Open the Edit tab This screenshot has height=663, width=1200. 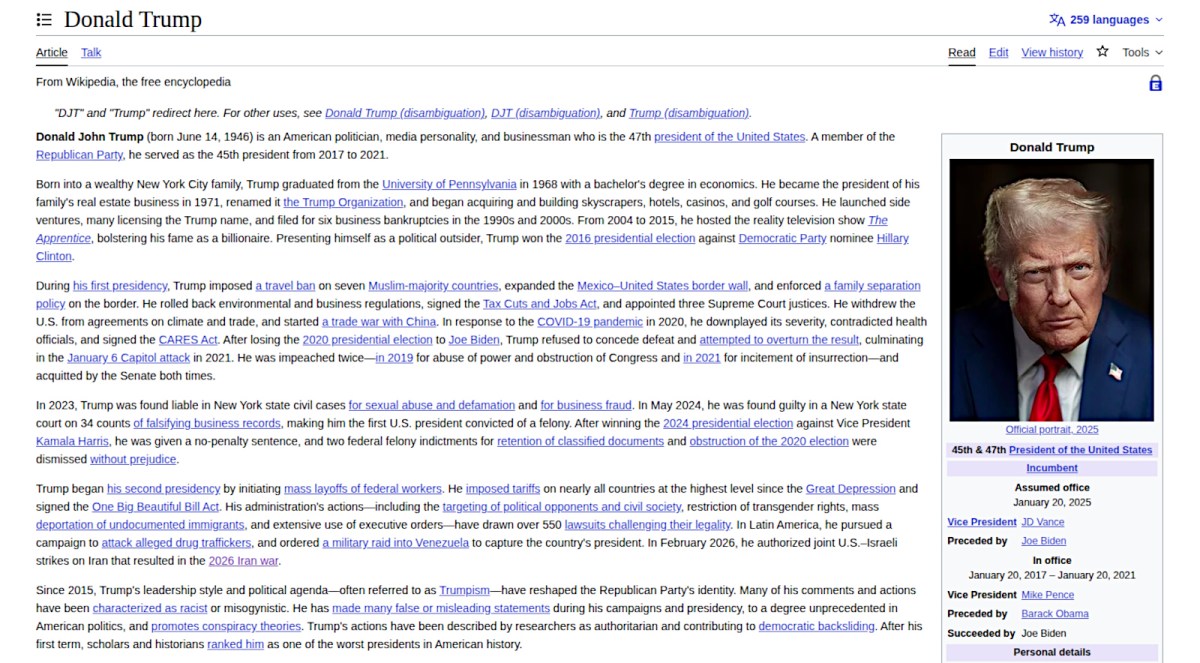pyautogui.click(x=998, y=53)
